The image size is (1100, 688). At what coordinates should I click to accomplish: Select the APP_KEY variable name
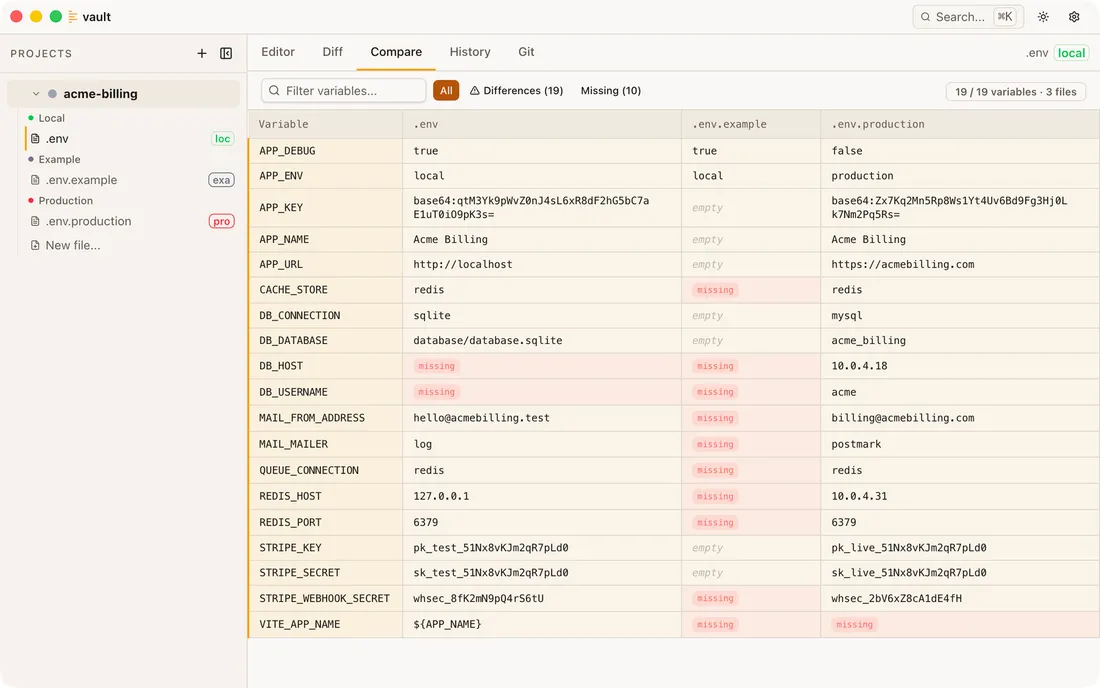click(281, 208)
